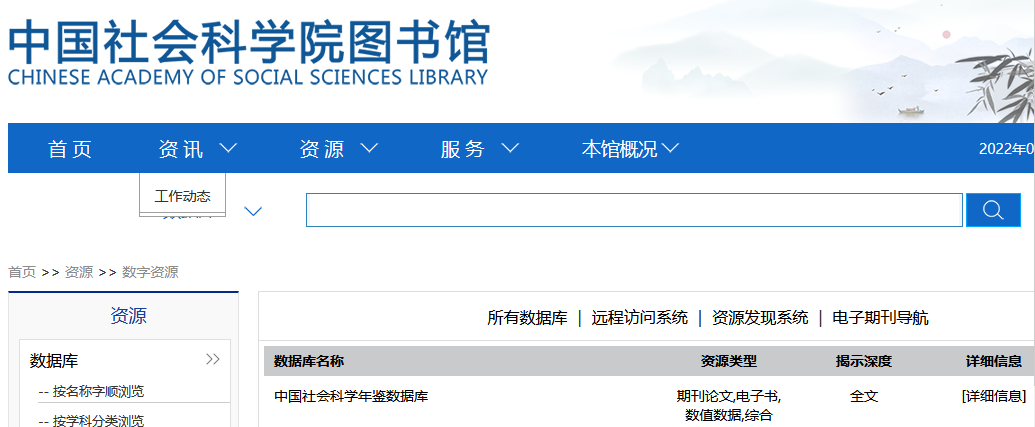
Task: Open the search type dropdown chevron
Action: tap(253, 211)
